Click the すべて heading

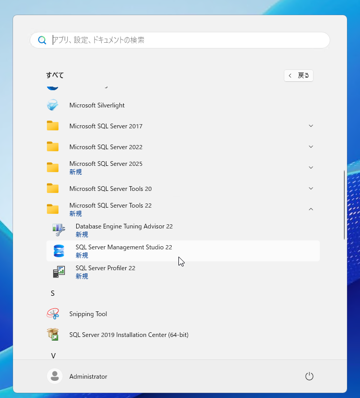coord(55,75)
